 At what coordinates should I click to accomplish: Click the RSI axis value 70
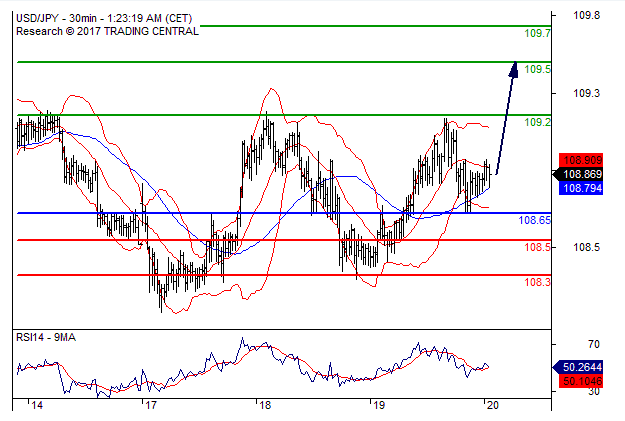pyautogui.click(x=594, y=344)
